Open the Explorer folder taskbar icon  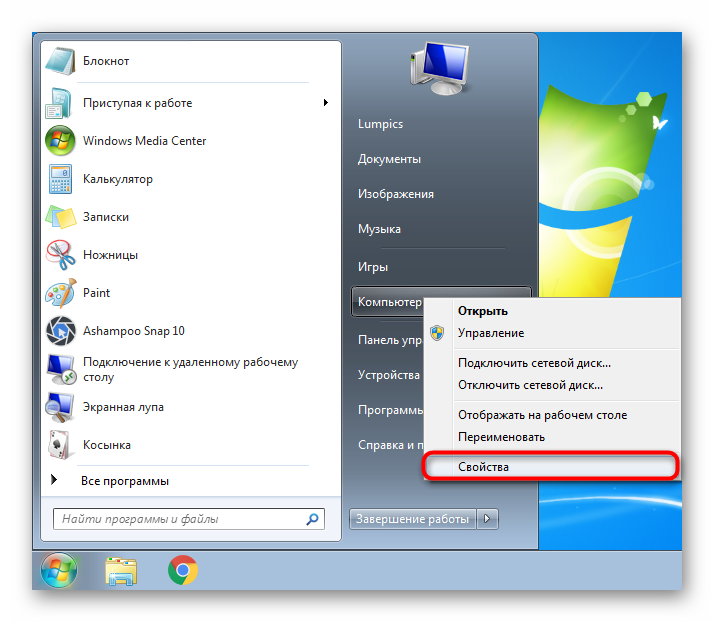(x=121, y=571)
